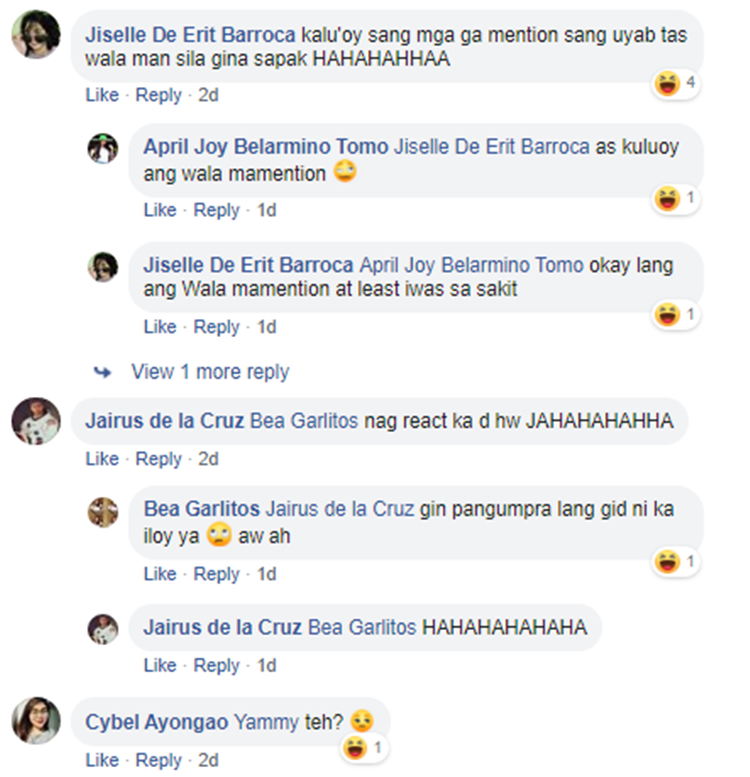Expand View 1 more reply
Image resolution: width=750 pixels, height=777 pixels.
tap(210, 372)
